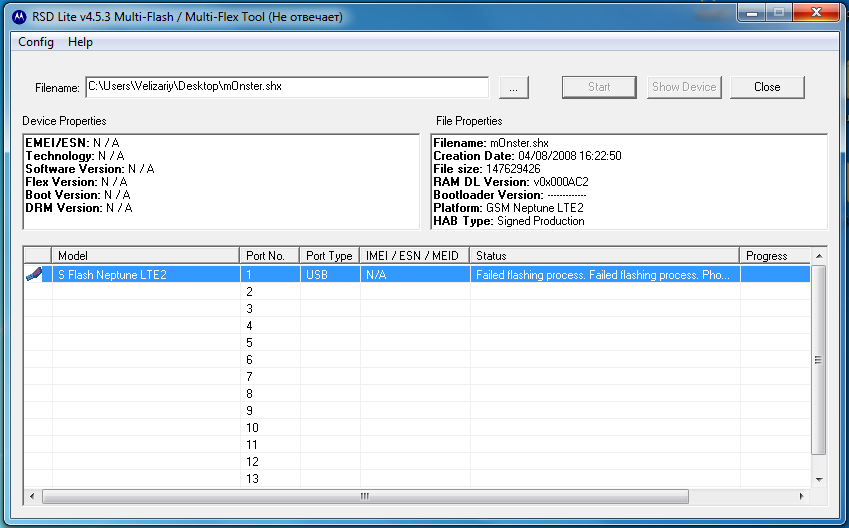
Task: Select port number 4 row
Action: [417, 325]
